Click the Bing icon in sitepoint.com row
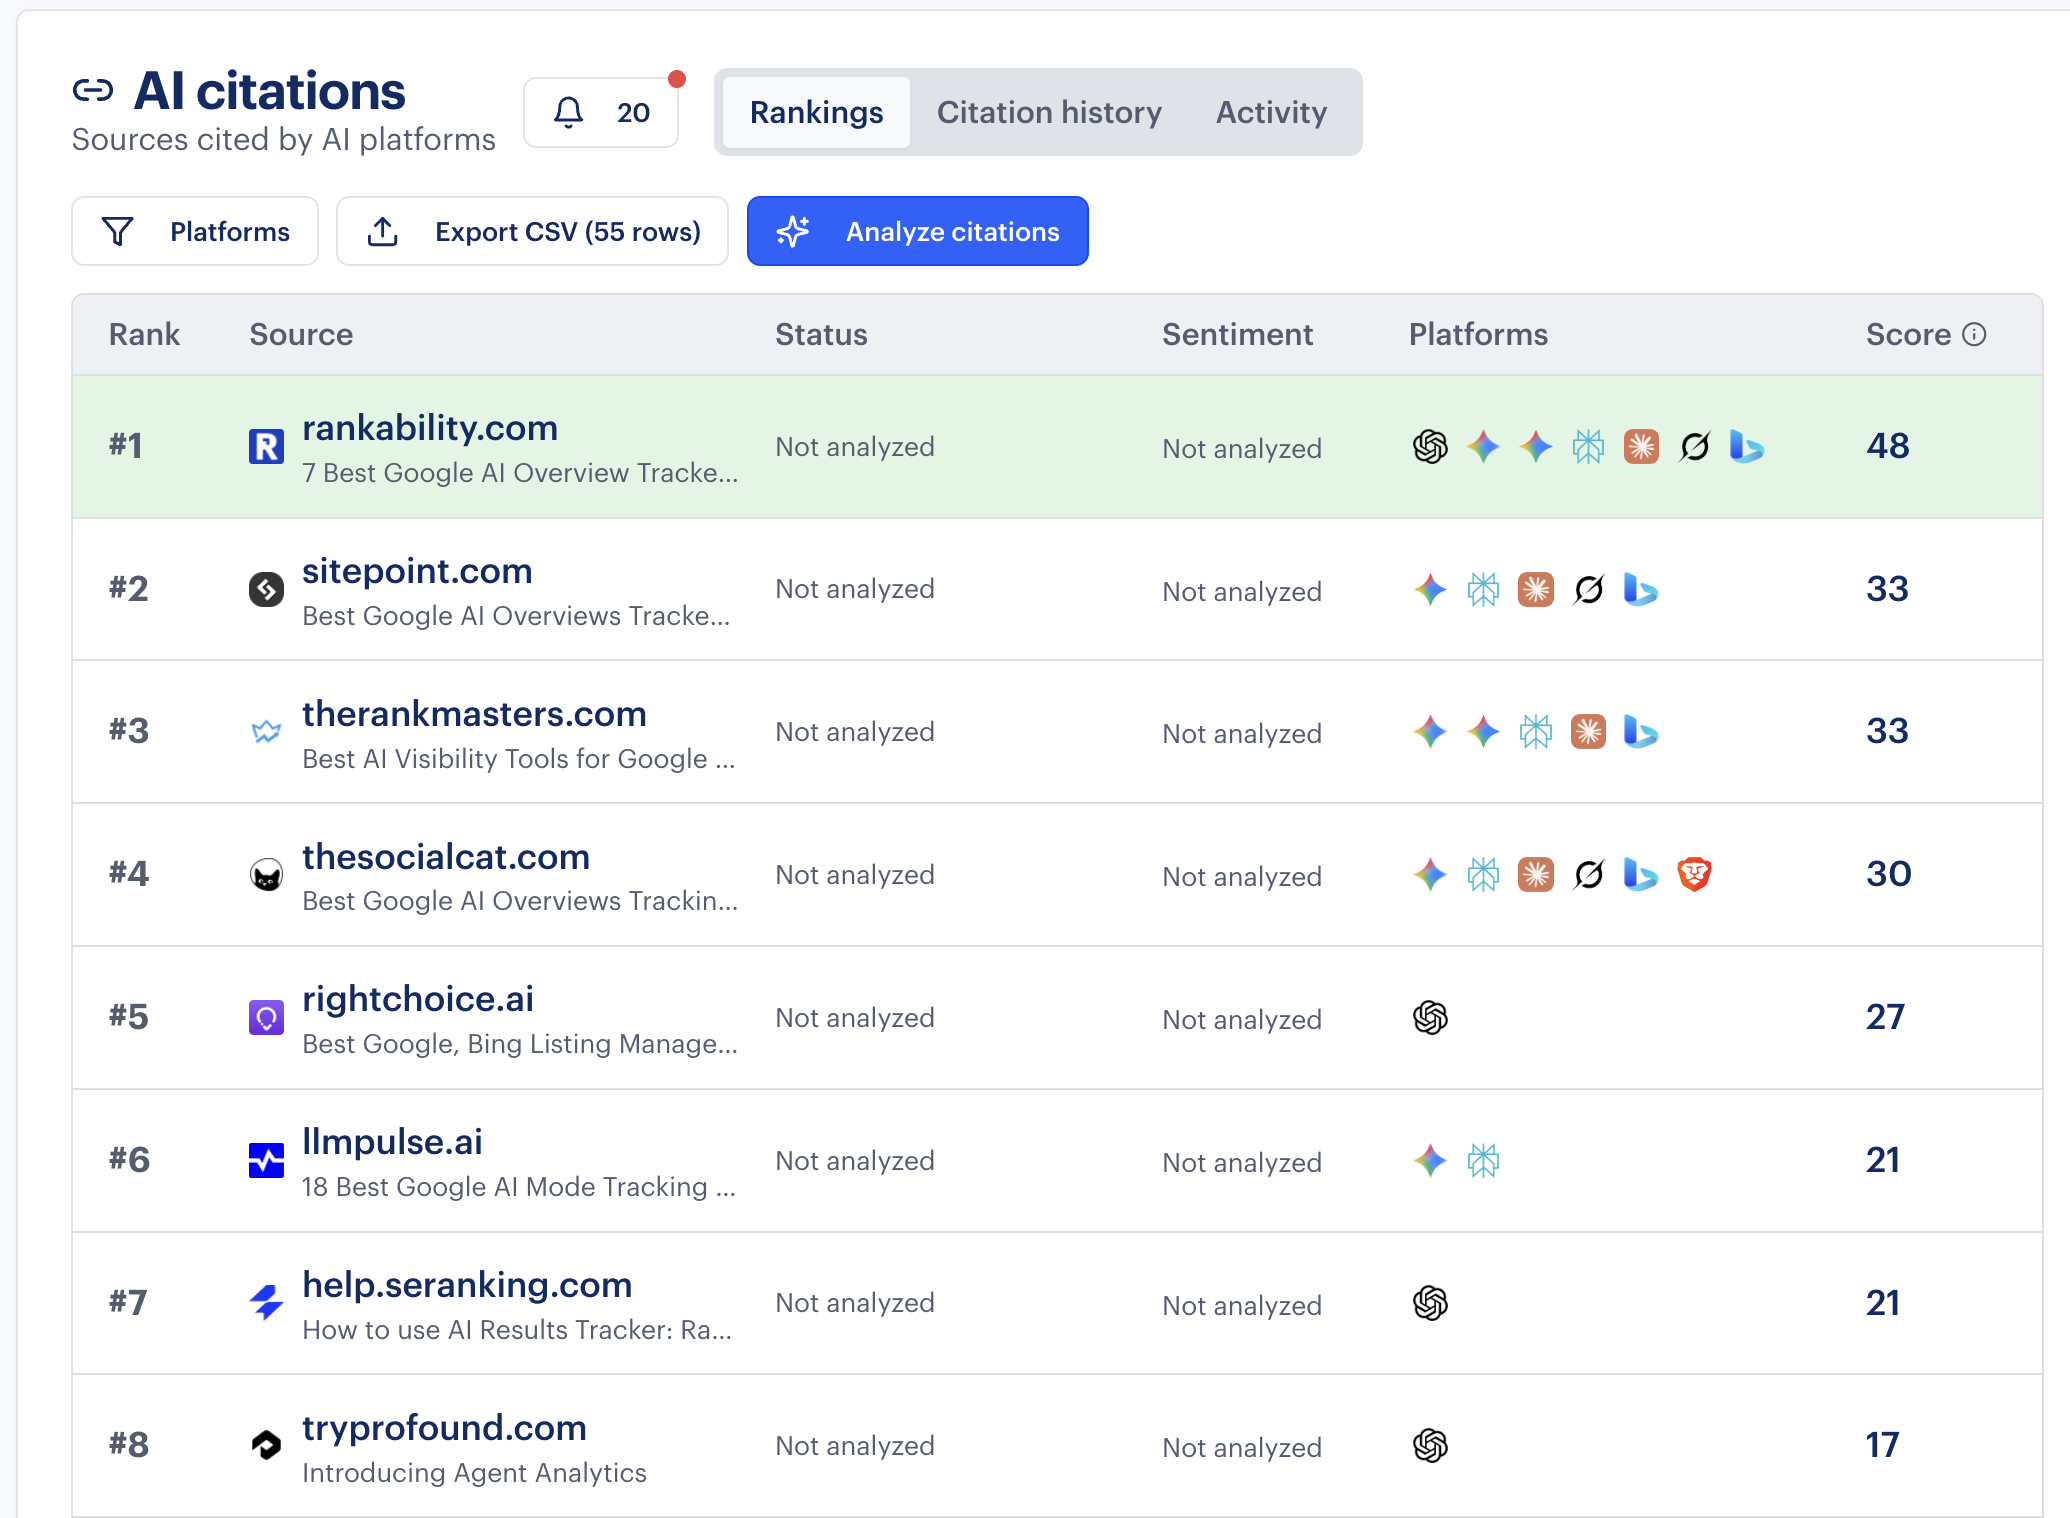The height and width of the screenshot is (1518, 2070). tap(1641, 589)
